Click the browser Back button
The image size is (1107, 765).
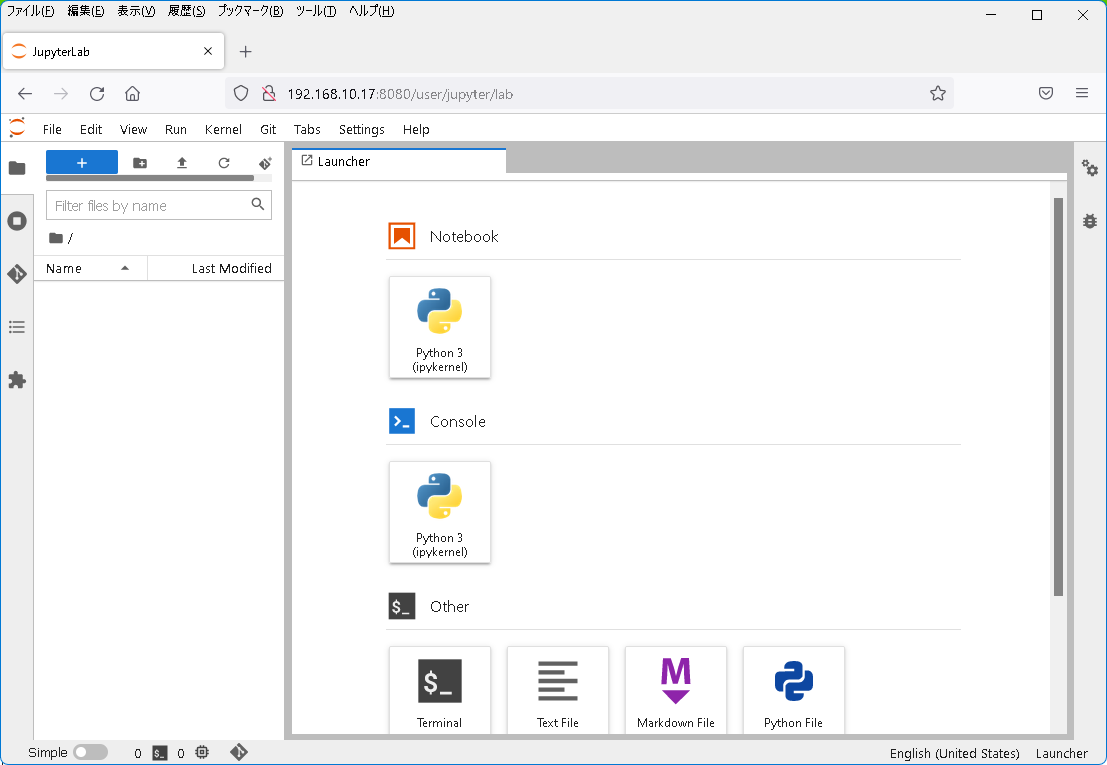point(25,94)
